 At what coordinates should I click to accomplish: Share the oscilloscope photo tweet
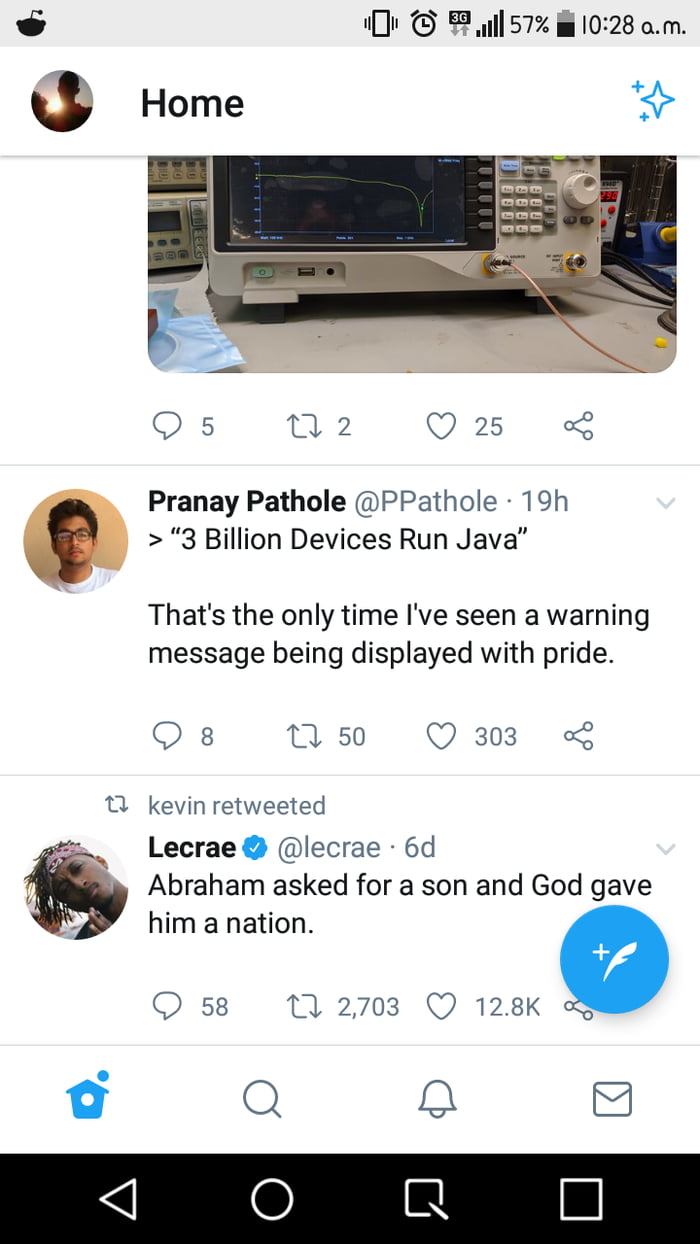579,427
